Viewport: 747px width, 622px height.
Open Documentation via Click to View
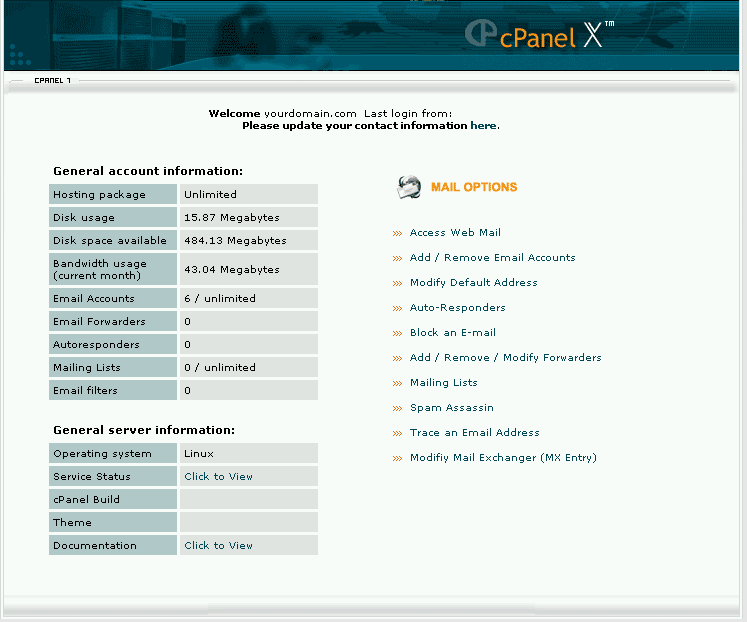tap(218, 546)
